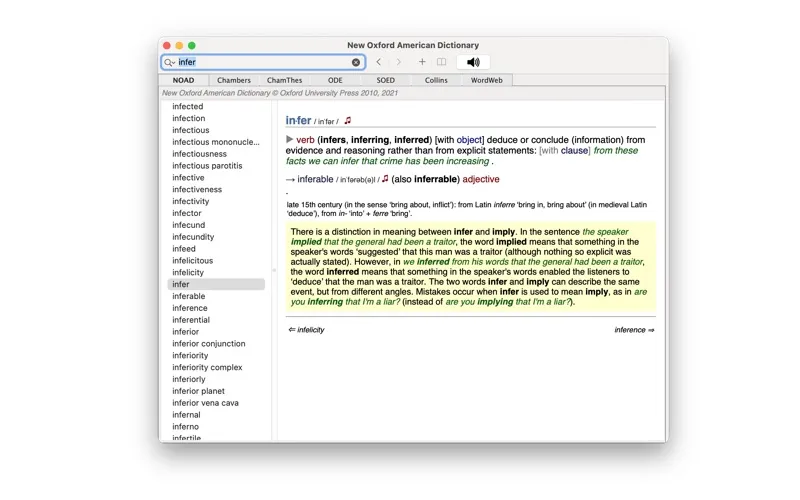Select highlighted 'infer' list row

(216, 284)
